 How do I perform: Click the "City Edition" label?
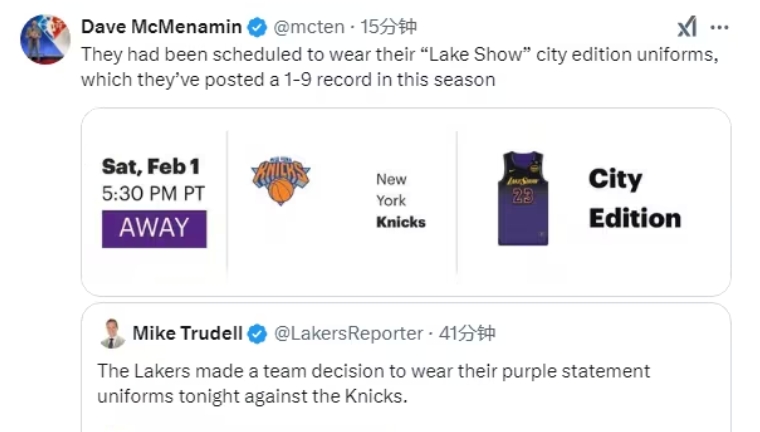(634, 198)
